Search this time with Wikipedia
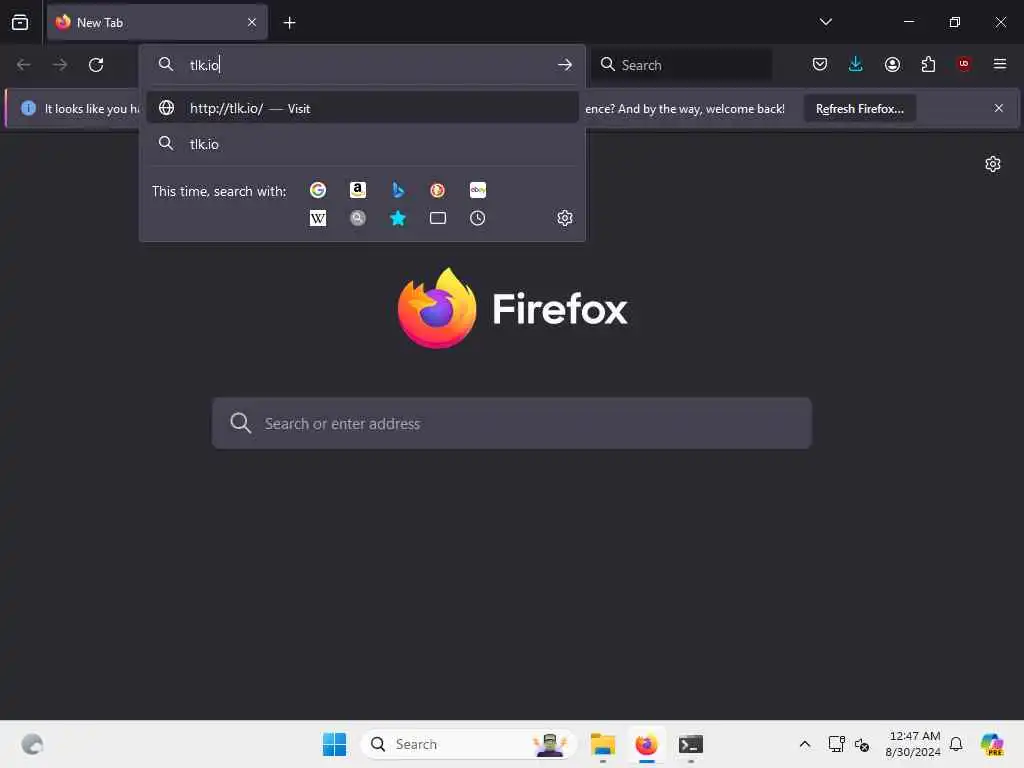The height and width of the screenshot is (768, 1024). (x=318, y=218)
